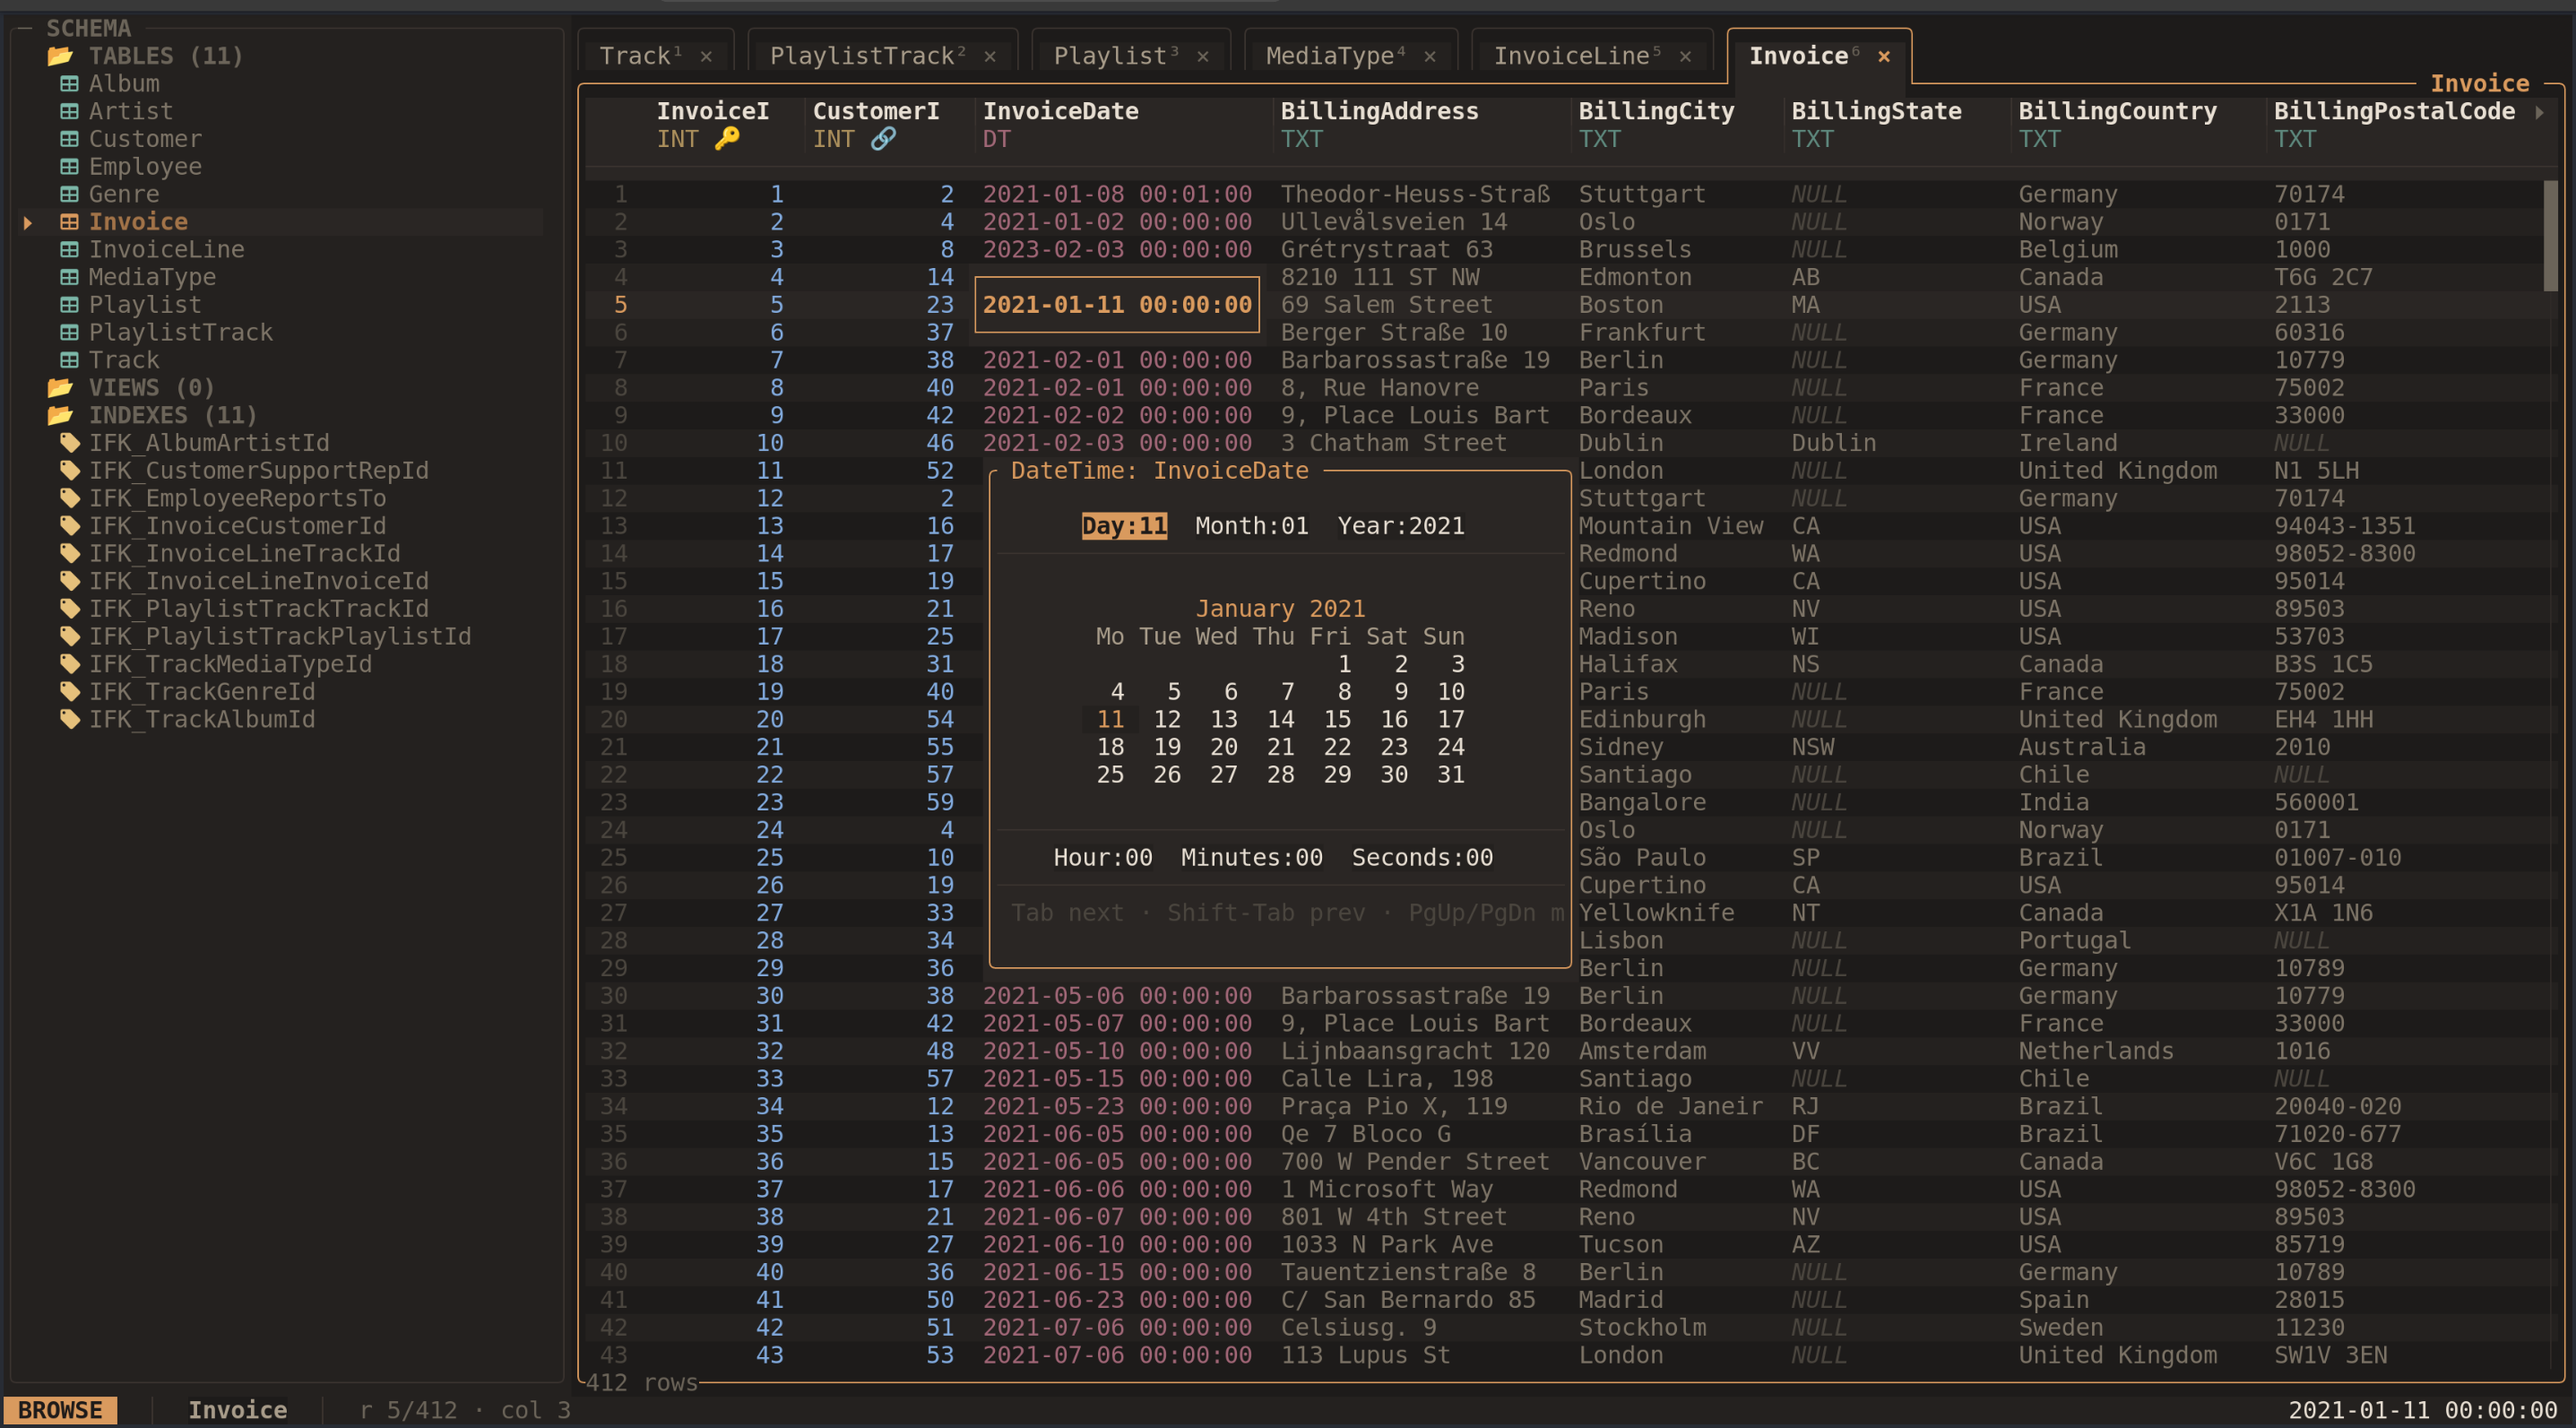
Task: Open the Track tab
Action: 635,56
